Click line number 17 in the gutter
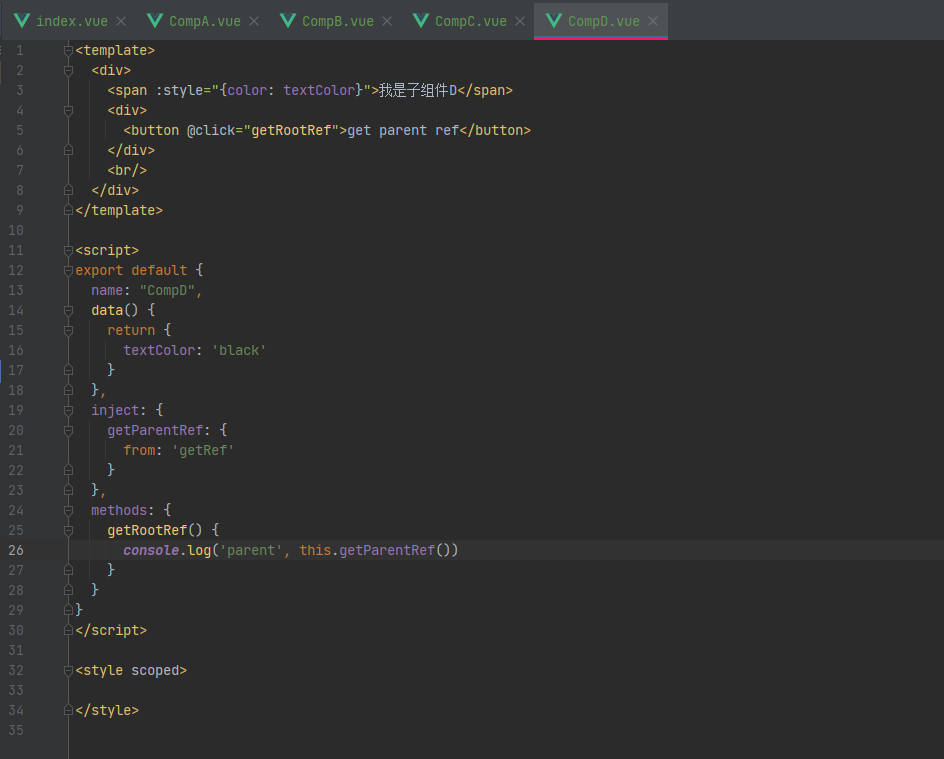 coord(16,370)
